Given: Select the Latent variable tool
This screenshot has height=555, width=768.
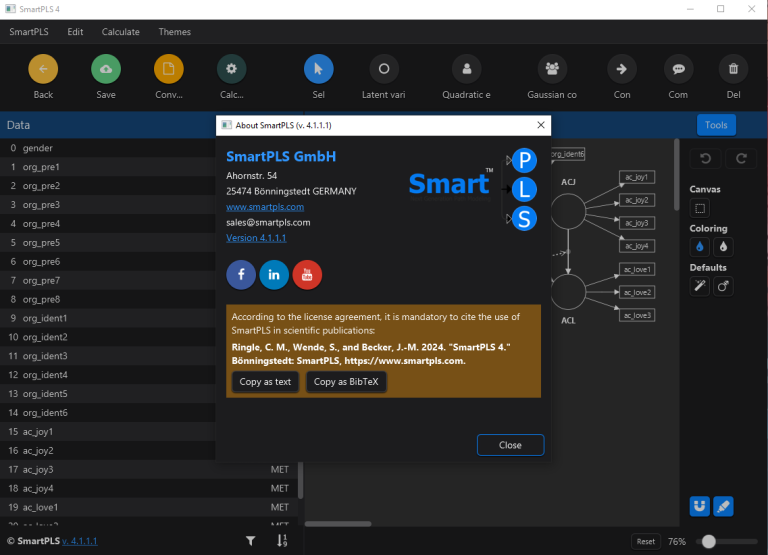Looking at the screenshot, I should (x=384, y=69).
